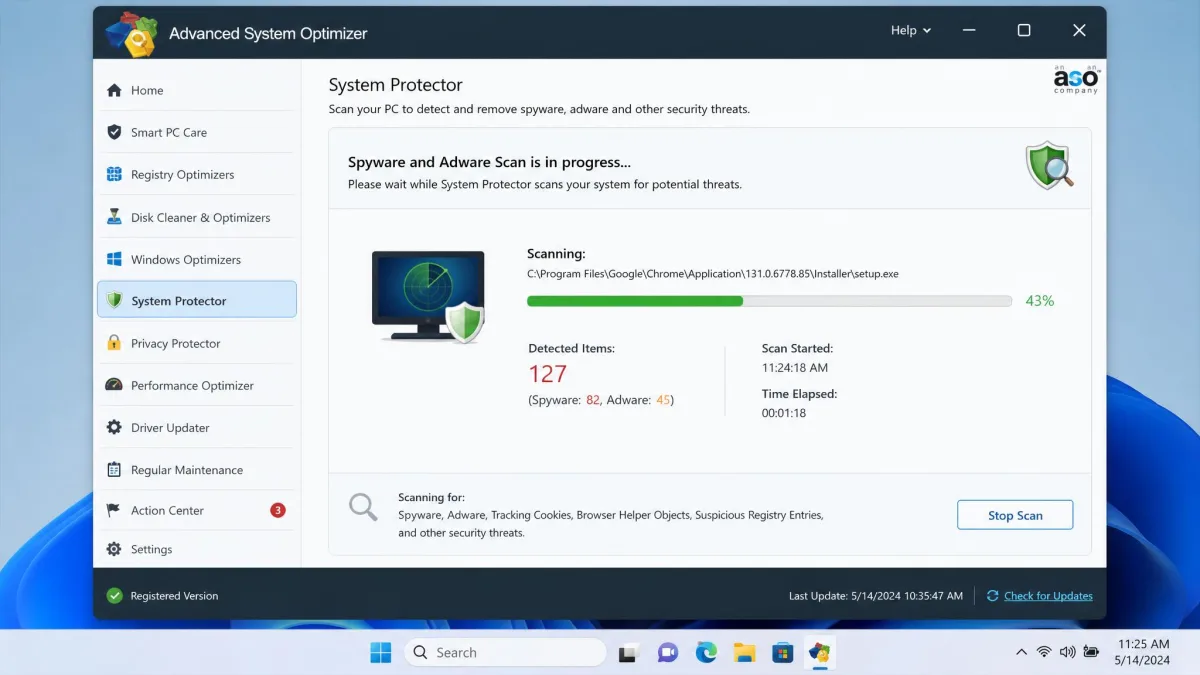This screenshot has height=675, width=1200.
Task: Click the Last Update timestamp text
Action: [x=876, y=596]
